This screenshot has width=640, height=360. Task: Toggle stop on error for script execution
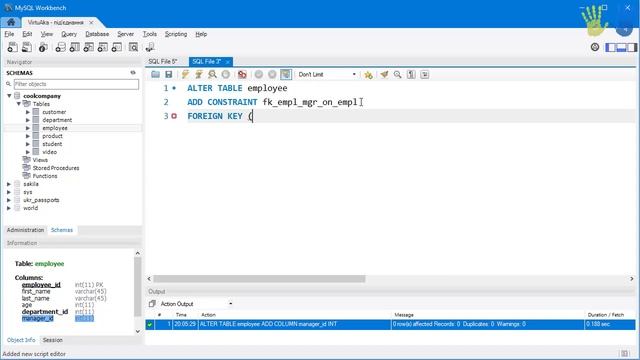242,74
